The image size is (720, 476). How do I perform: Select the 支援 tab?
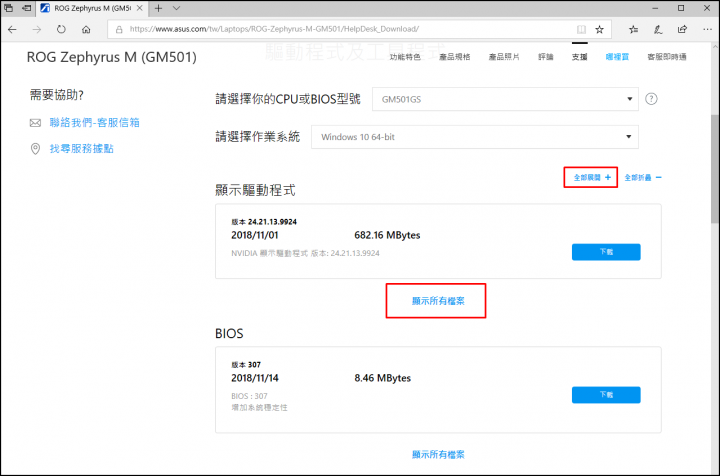pos(579,57)
